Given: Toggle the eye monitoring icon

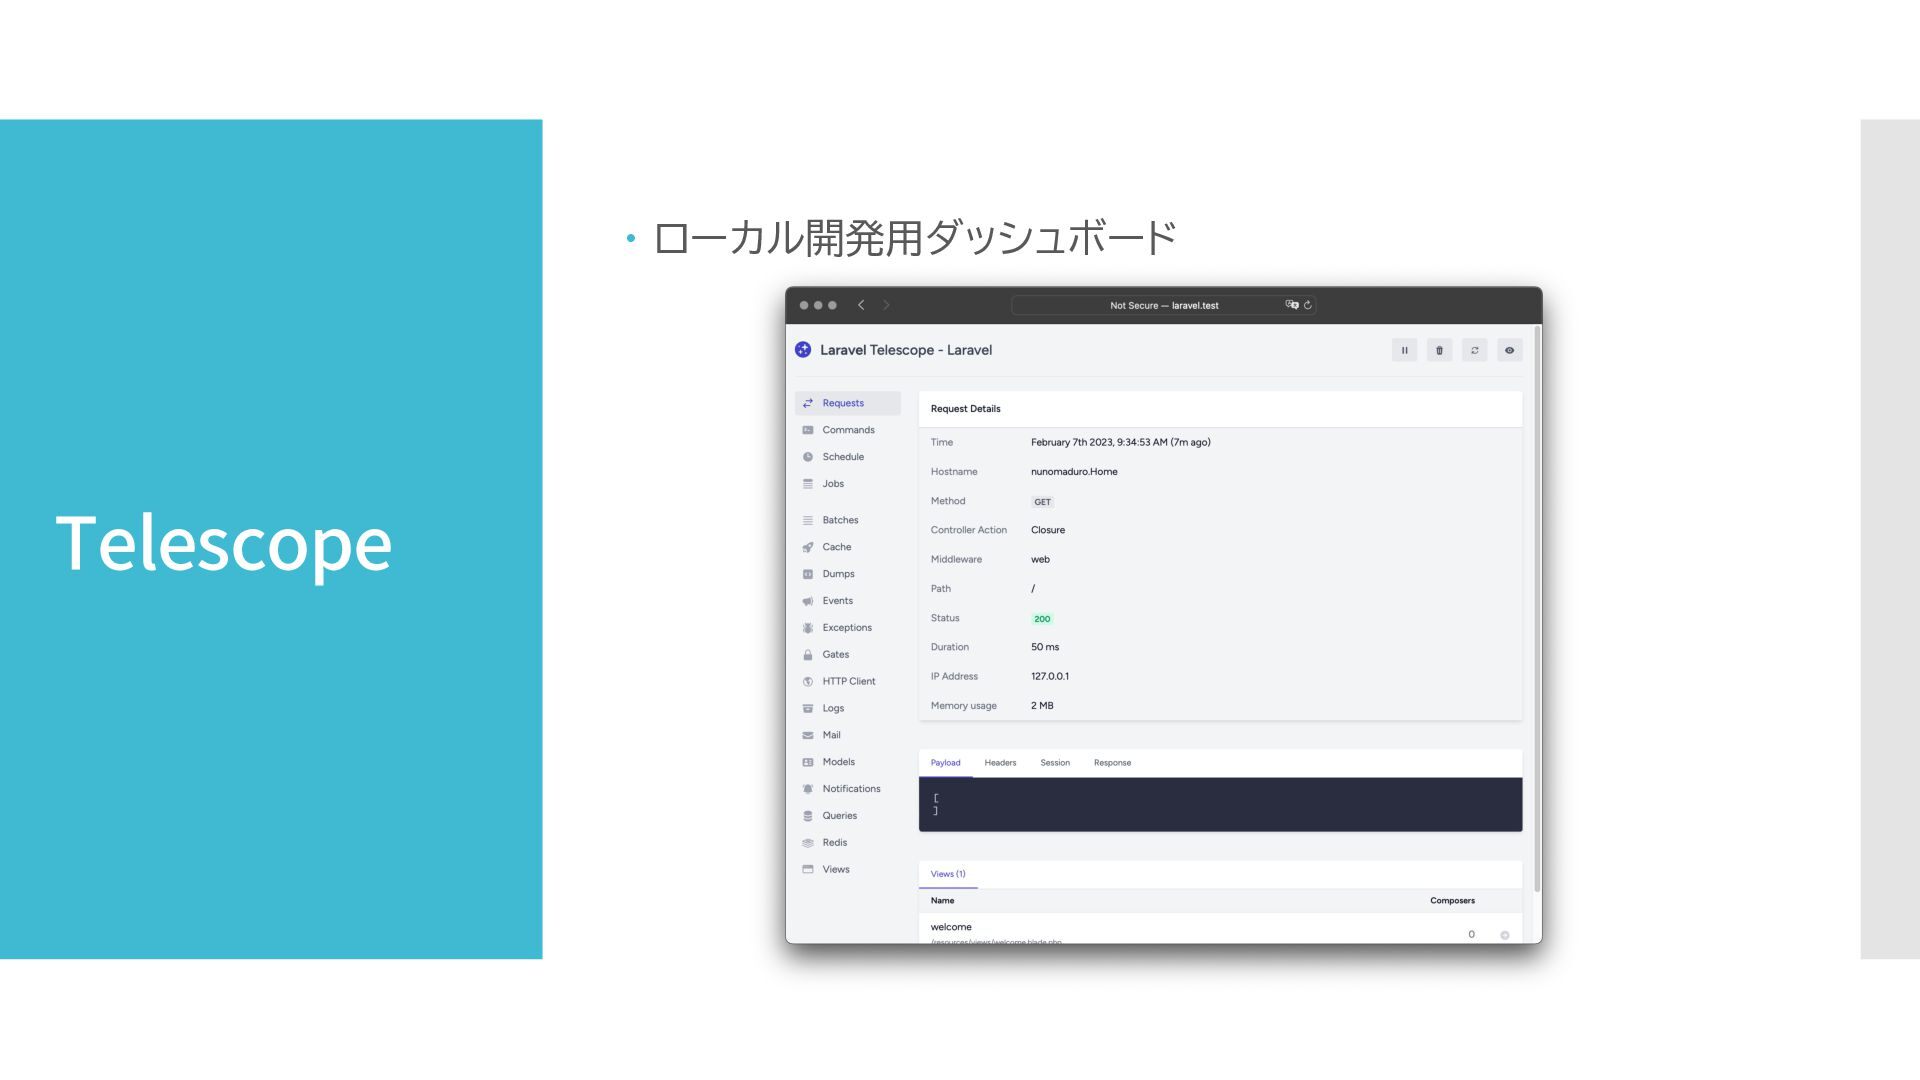Looking at the screenshot, I should [x=1509, y=350].
